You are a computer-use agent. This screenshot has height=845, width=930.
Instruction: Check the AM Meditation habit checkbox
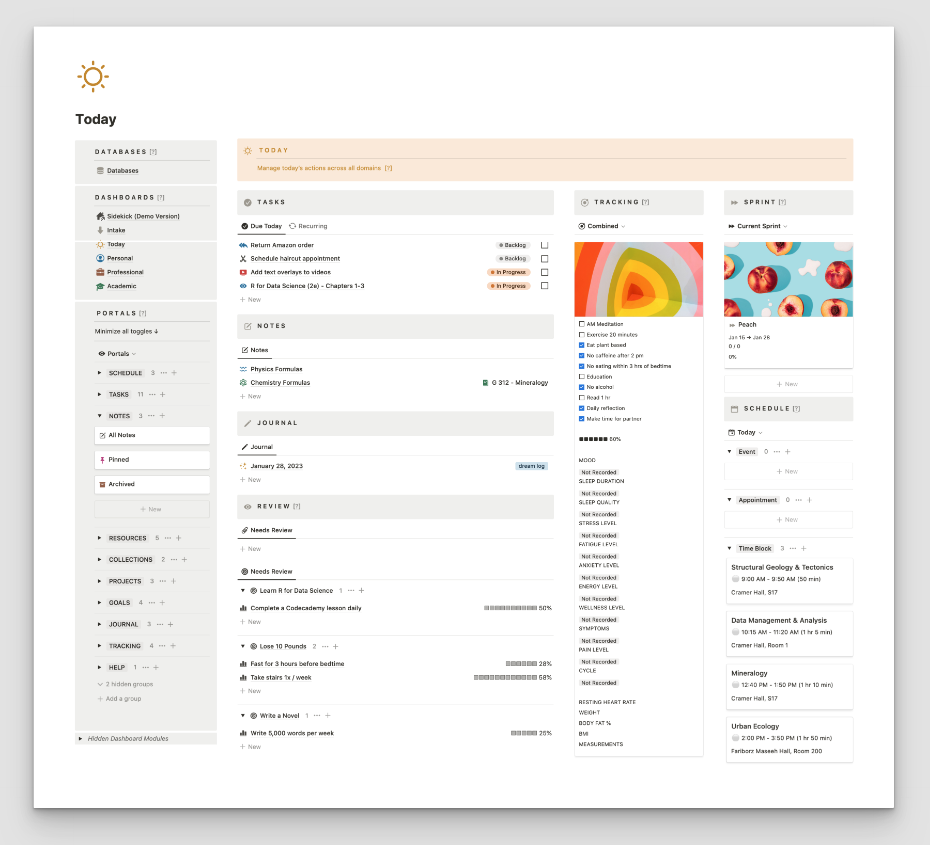click(x=580, y=323)
